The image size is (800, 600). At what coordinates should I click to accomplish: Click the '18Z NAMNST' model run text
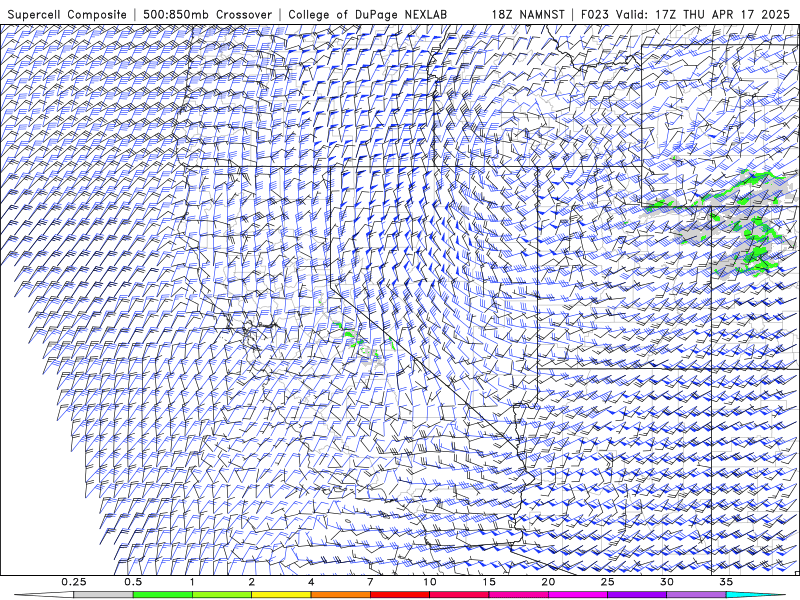click(x=528, y=14)
